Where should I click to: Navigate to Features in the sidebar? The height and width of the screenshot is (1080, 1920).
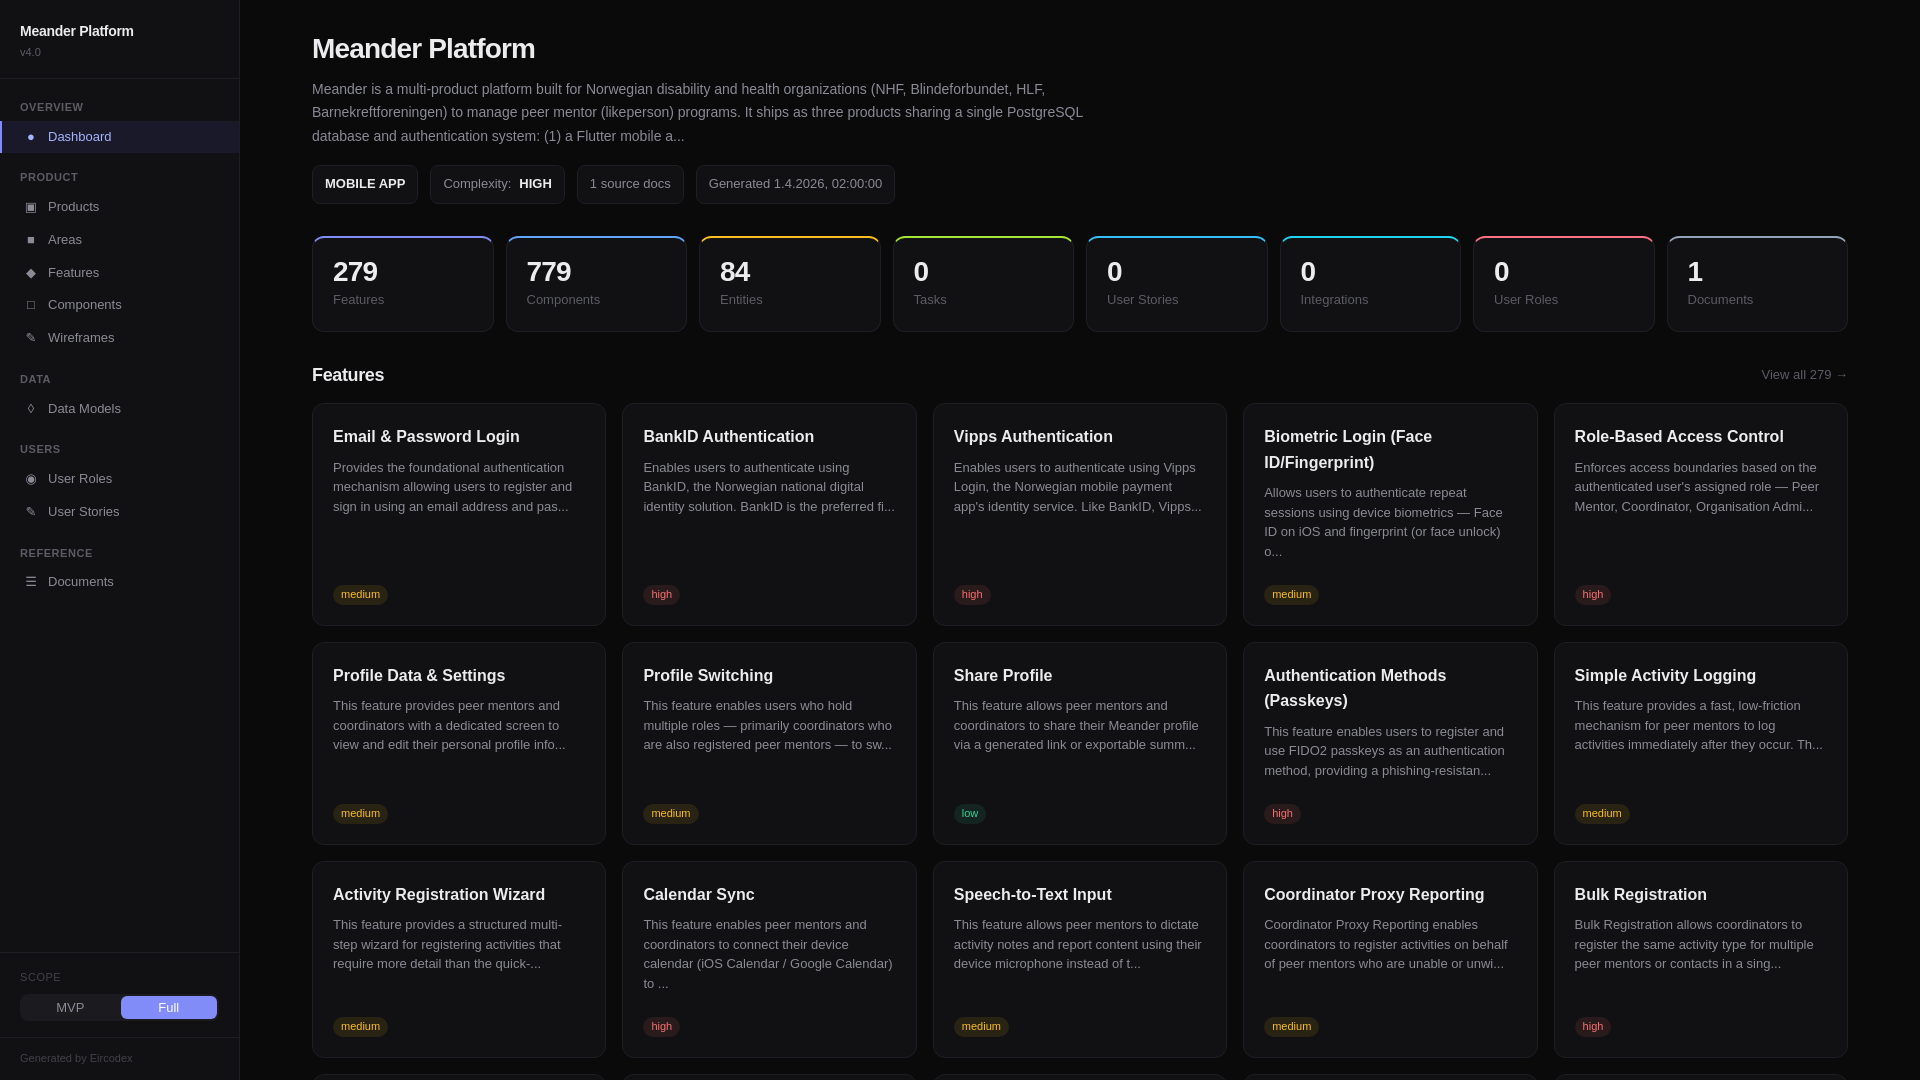[x=120, y=273]
